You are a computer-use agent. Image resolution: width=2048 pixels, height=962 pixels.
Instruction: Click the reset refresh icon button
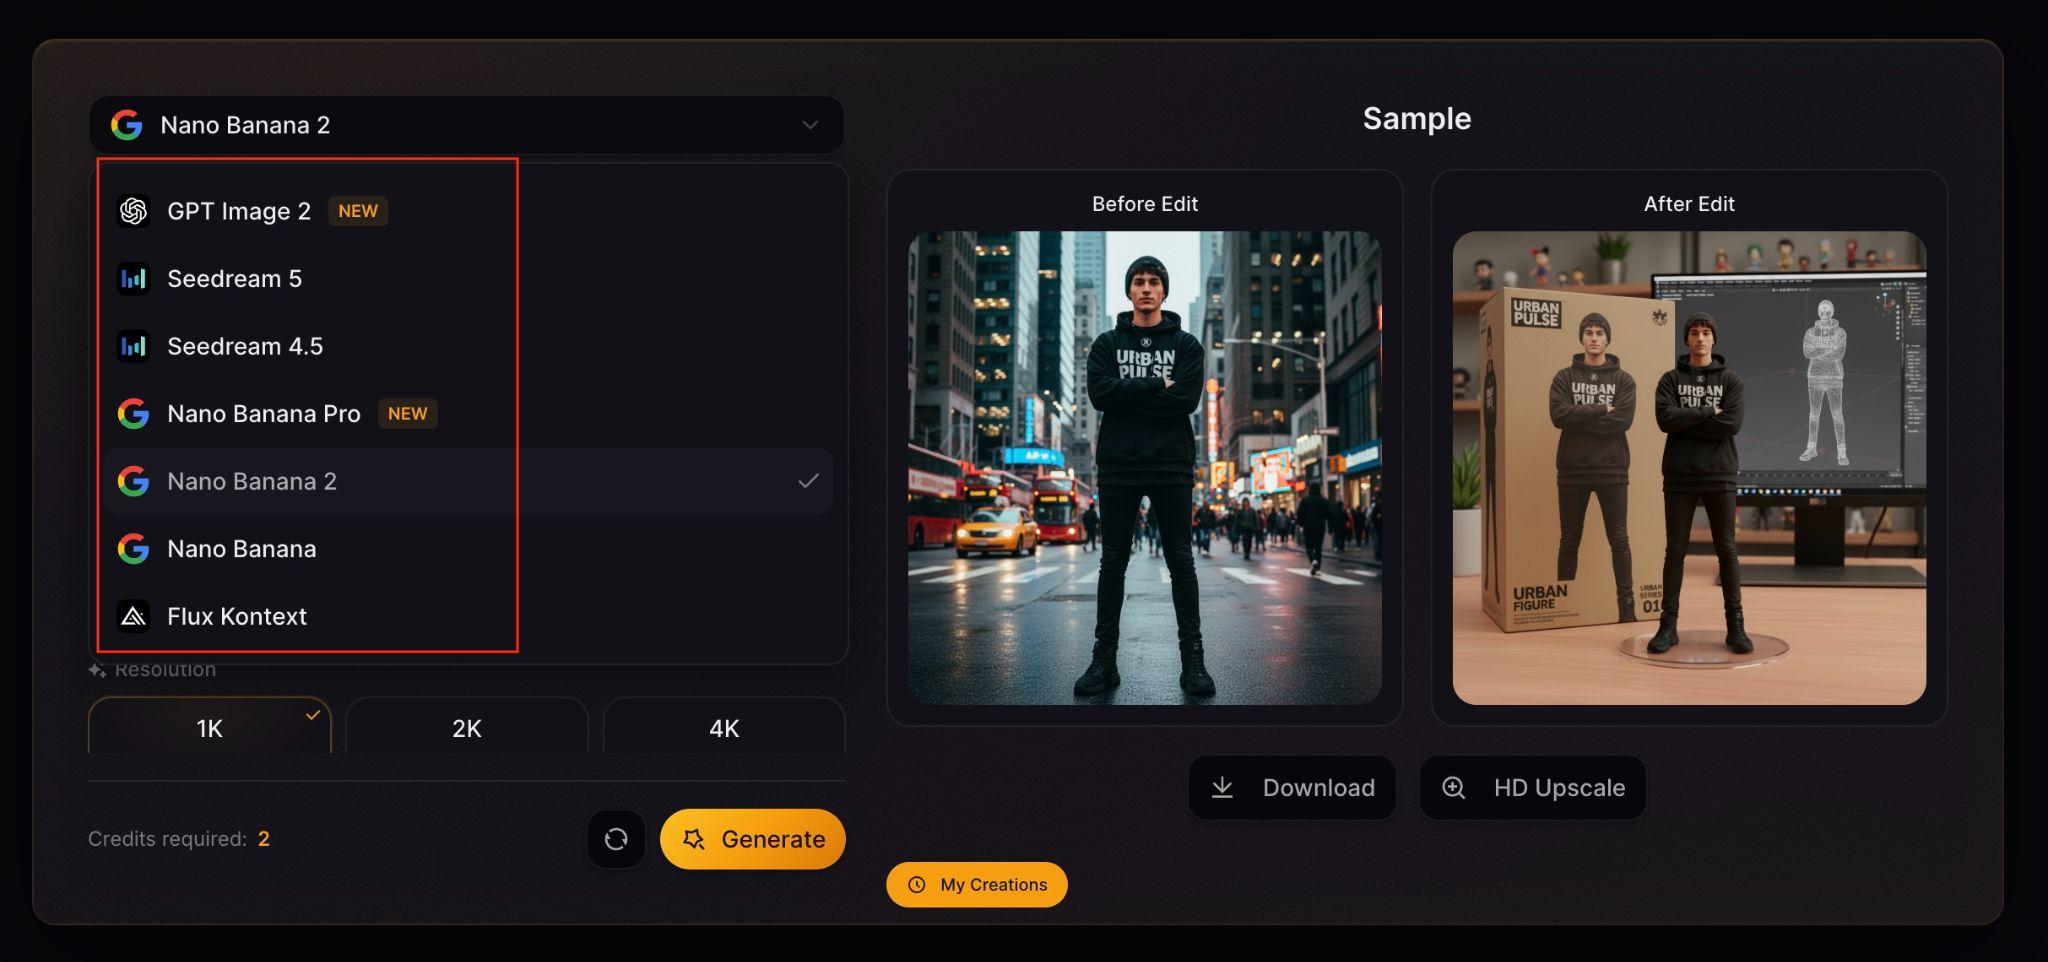(x=616, y=839)
